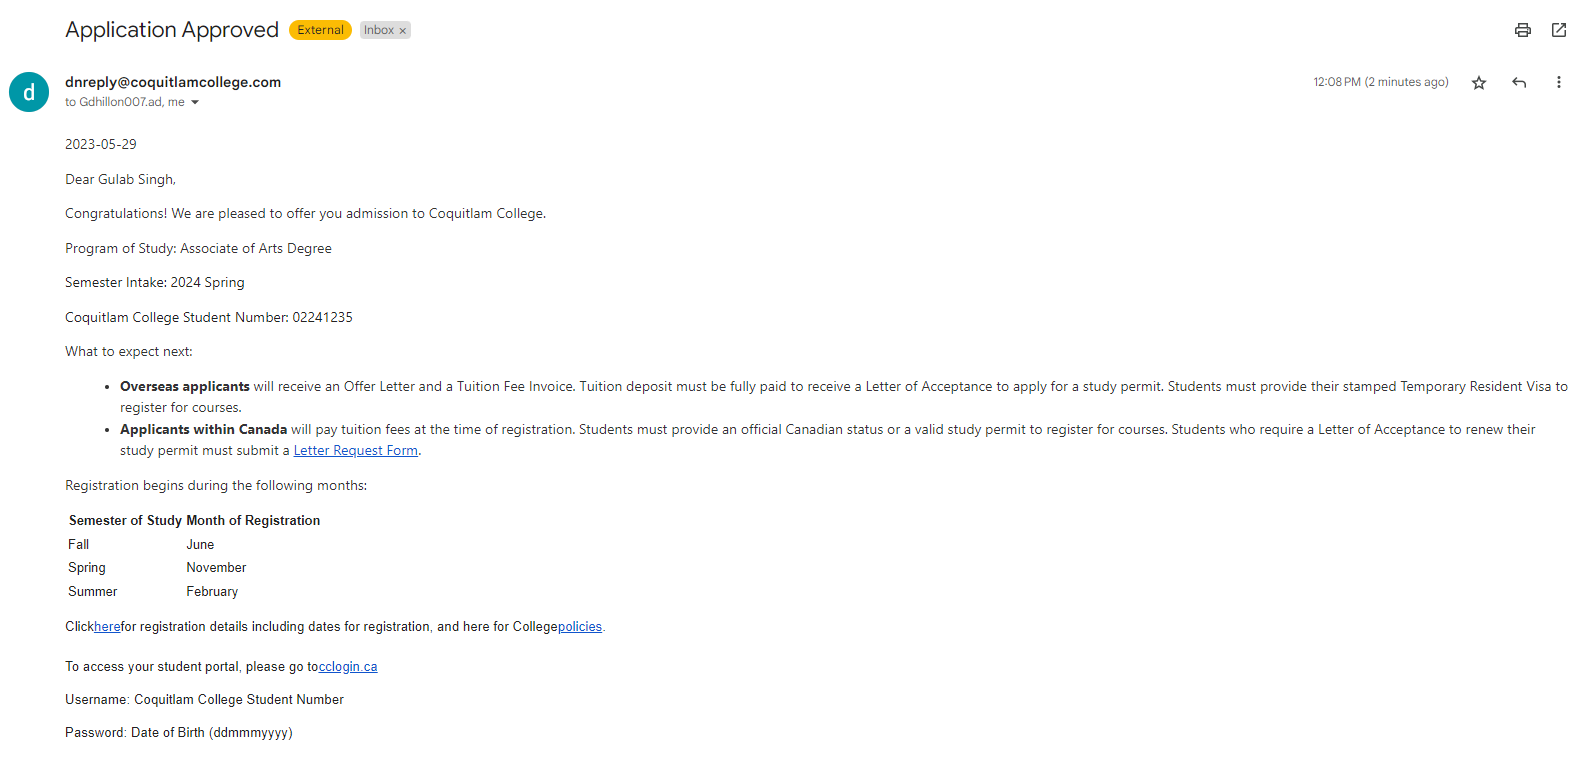Visit the cclogin.ca student portal link

click(x=348, y=667)
